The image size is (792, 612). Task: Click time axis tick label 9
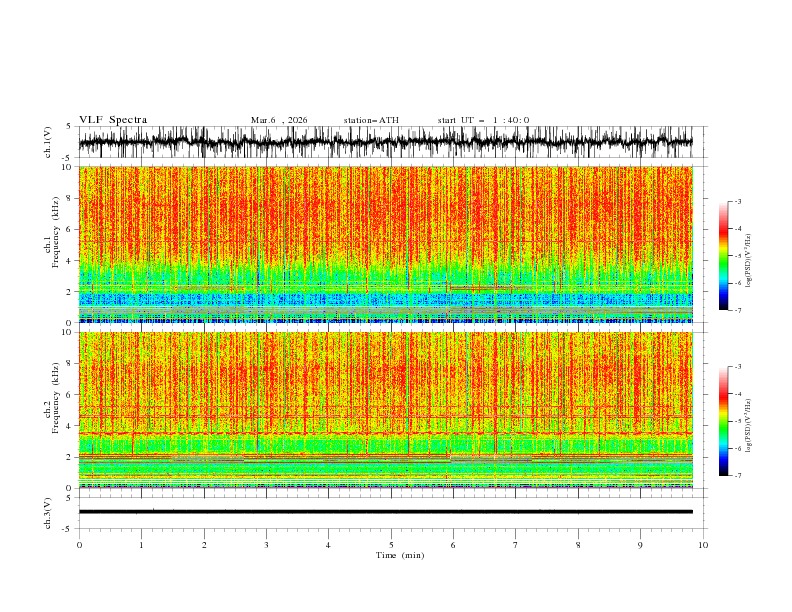tap(640, 545)
